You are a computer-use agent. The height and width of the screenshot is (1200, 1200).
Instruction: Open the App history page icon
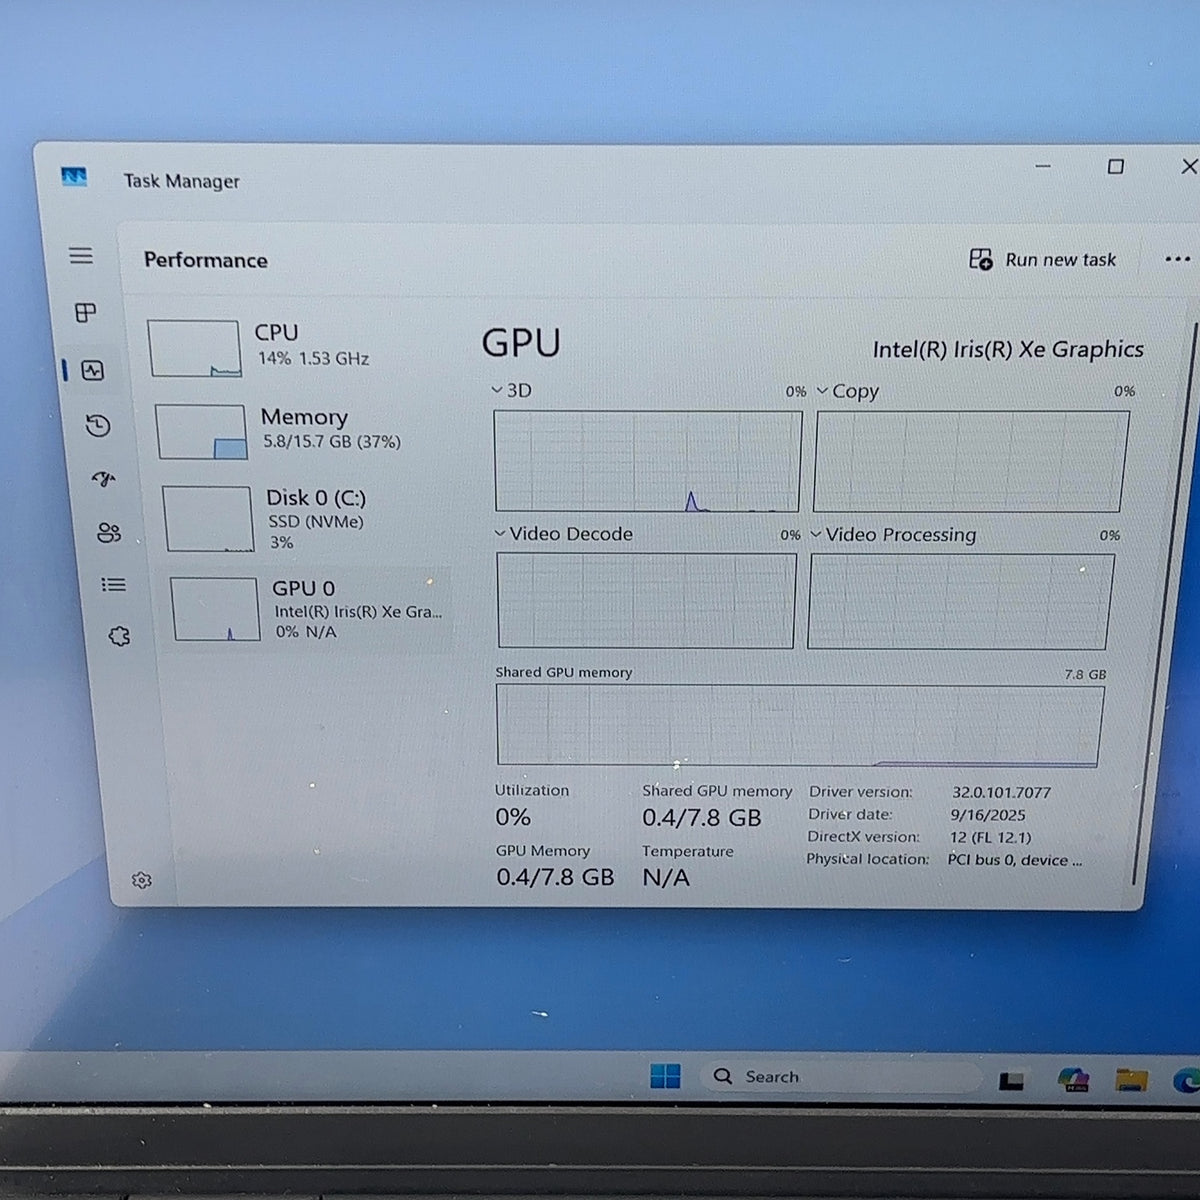(98, 427)
